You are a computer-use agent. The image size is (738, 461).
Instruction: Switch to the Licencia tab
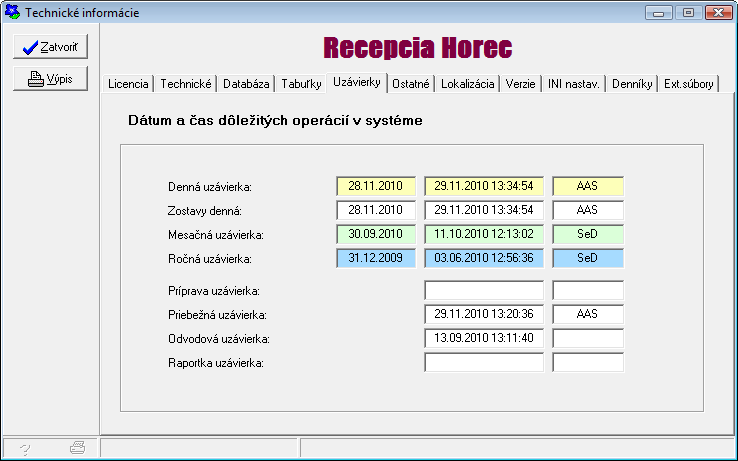(x=128, y=85)
